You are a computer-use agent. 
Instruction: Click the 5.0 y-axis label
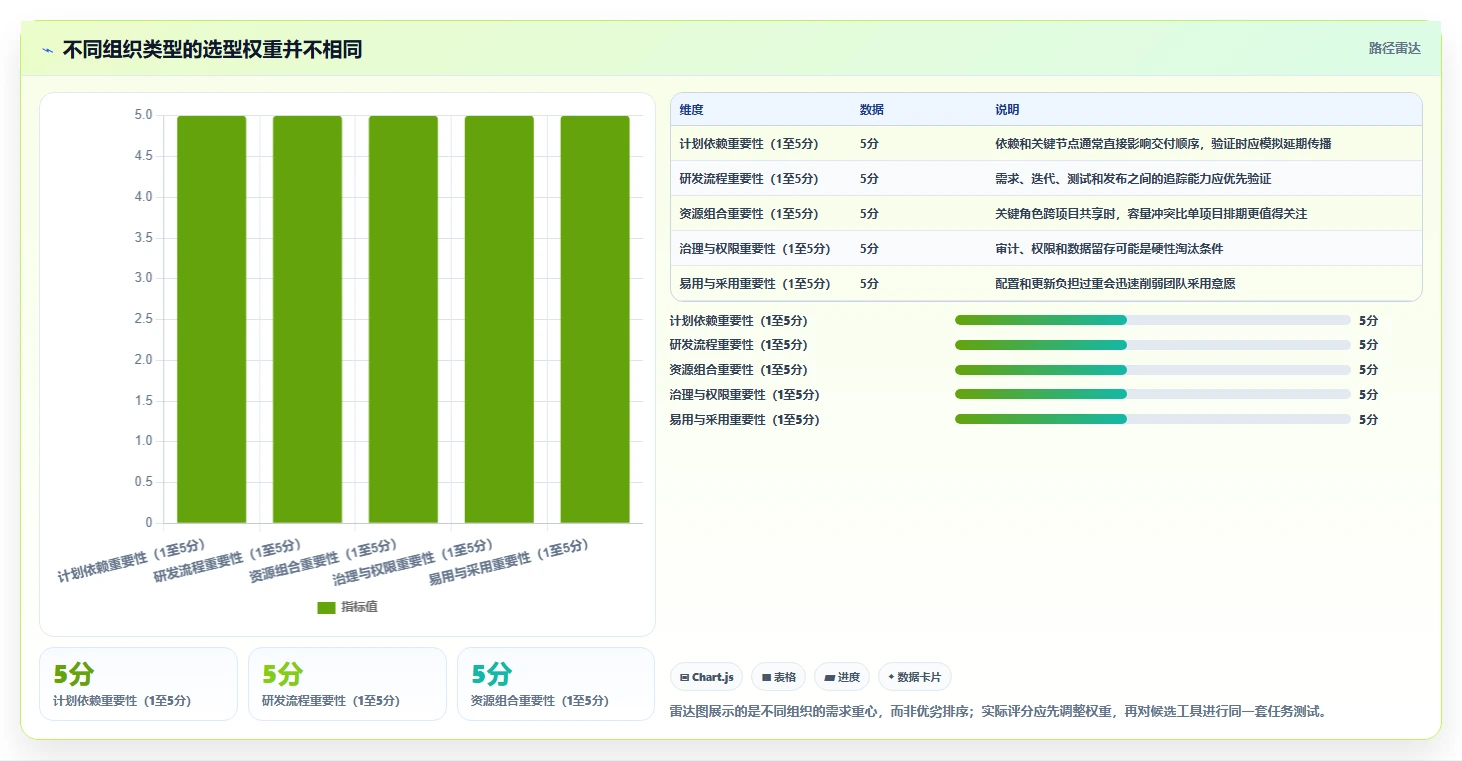pyautogui.click(x=143, y=115)
